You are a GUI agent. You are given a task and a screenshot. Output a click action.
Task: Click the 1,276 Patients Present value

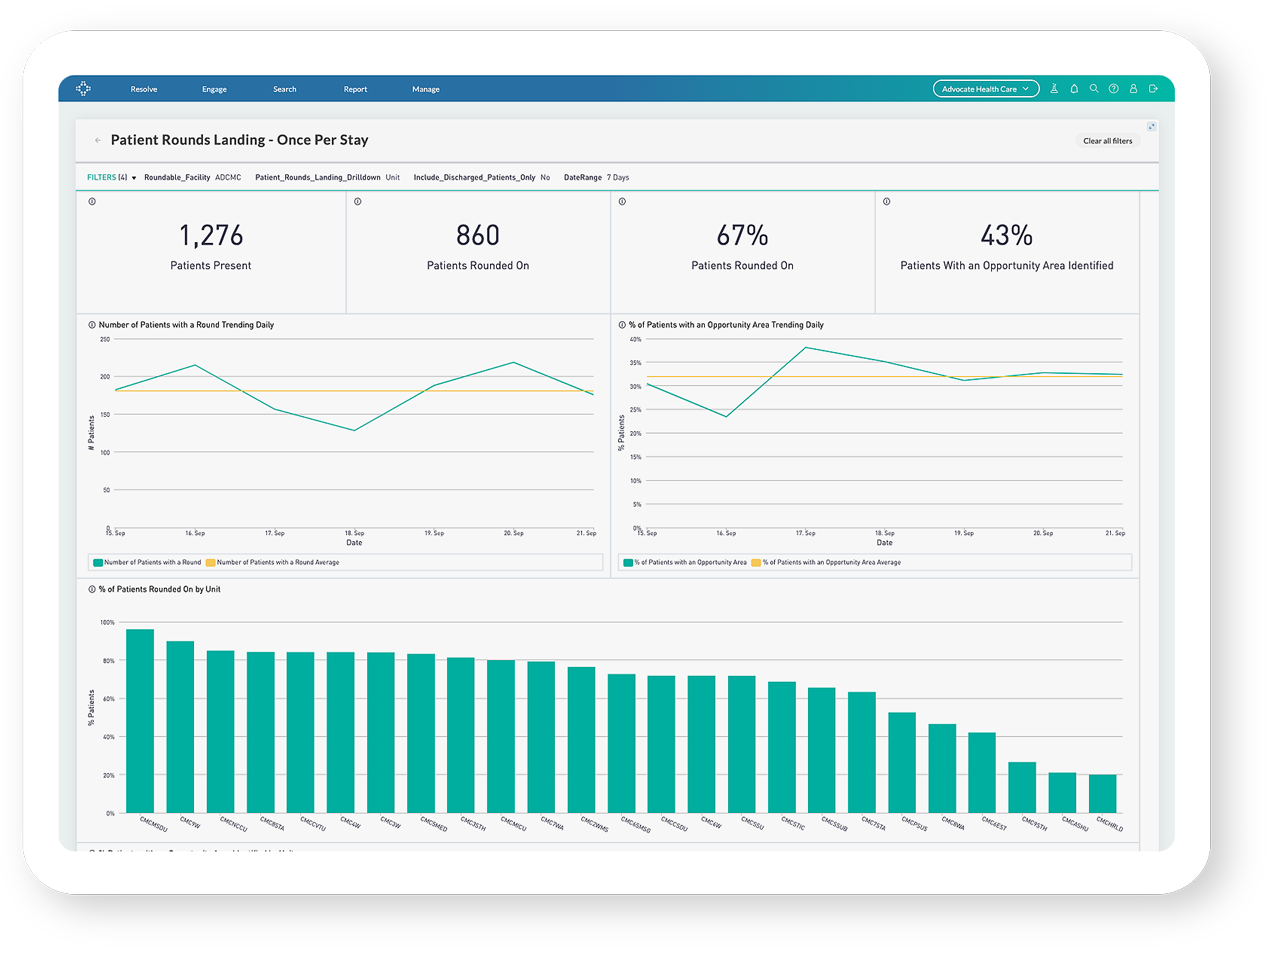coord(211,235)
